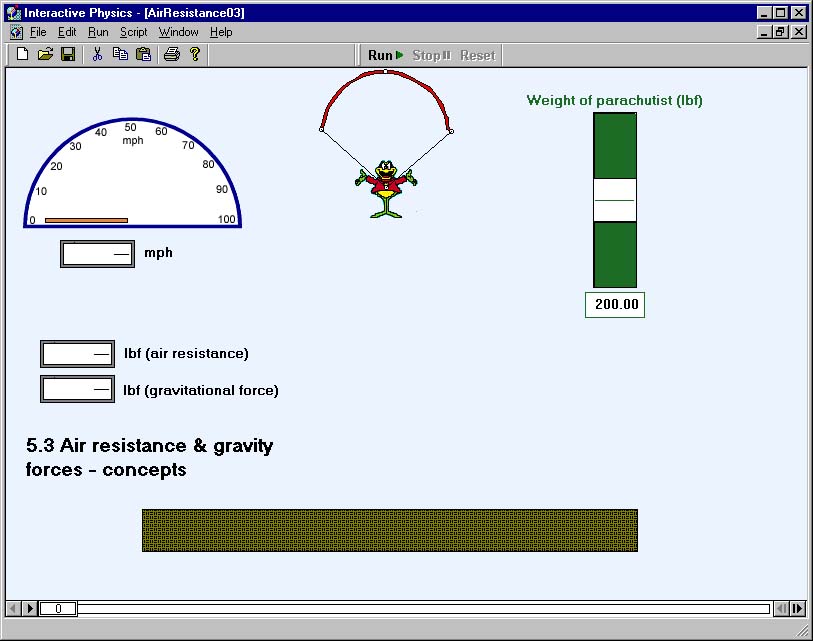Start the simulation with the Run button

point(385,55)
